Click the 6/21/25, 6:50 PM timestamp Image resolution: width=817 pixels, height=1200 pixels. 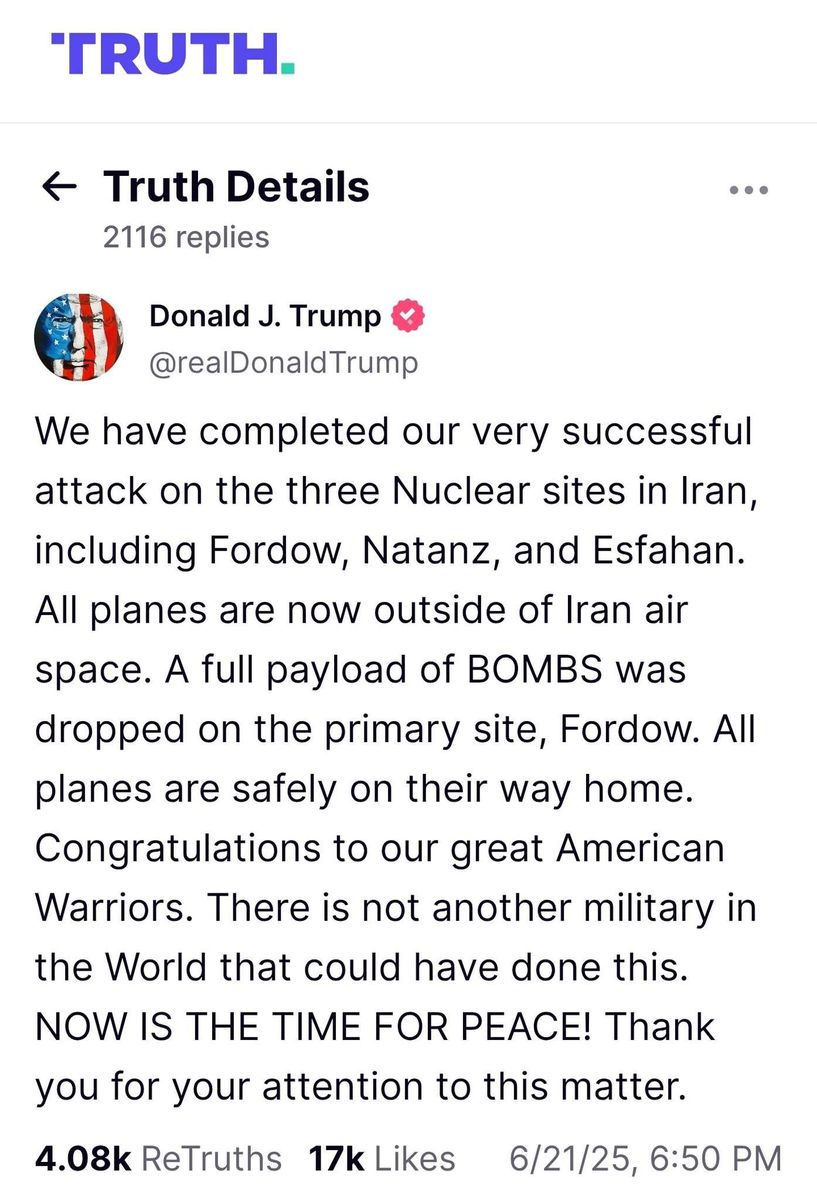click(x=645, y=1159)
